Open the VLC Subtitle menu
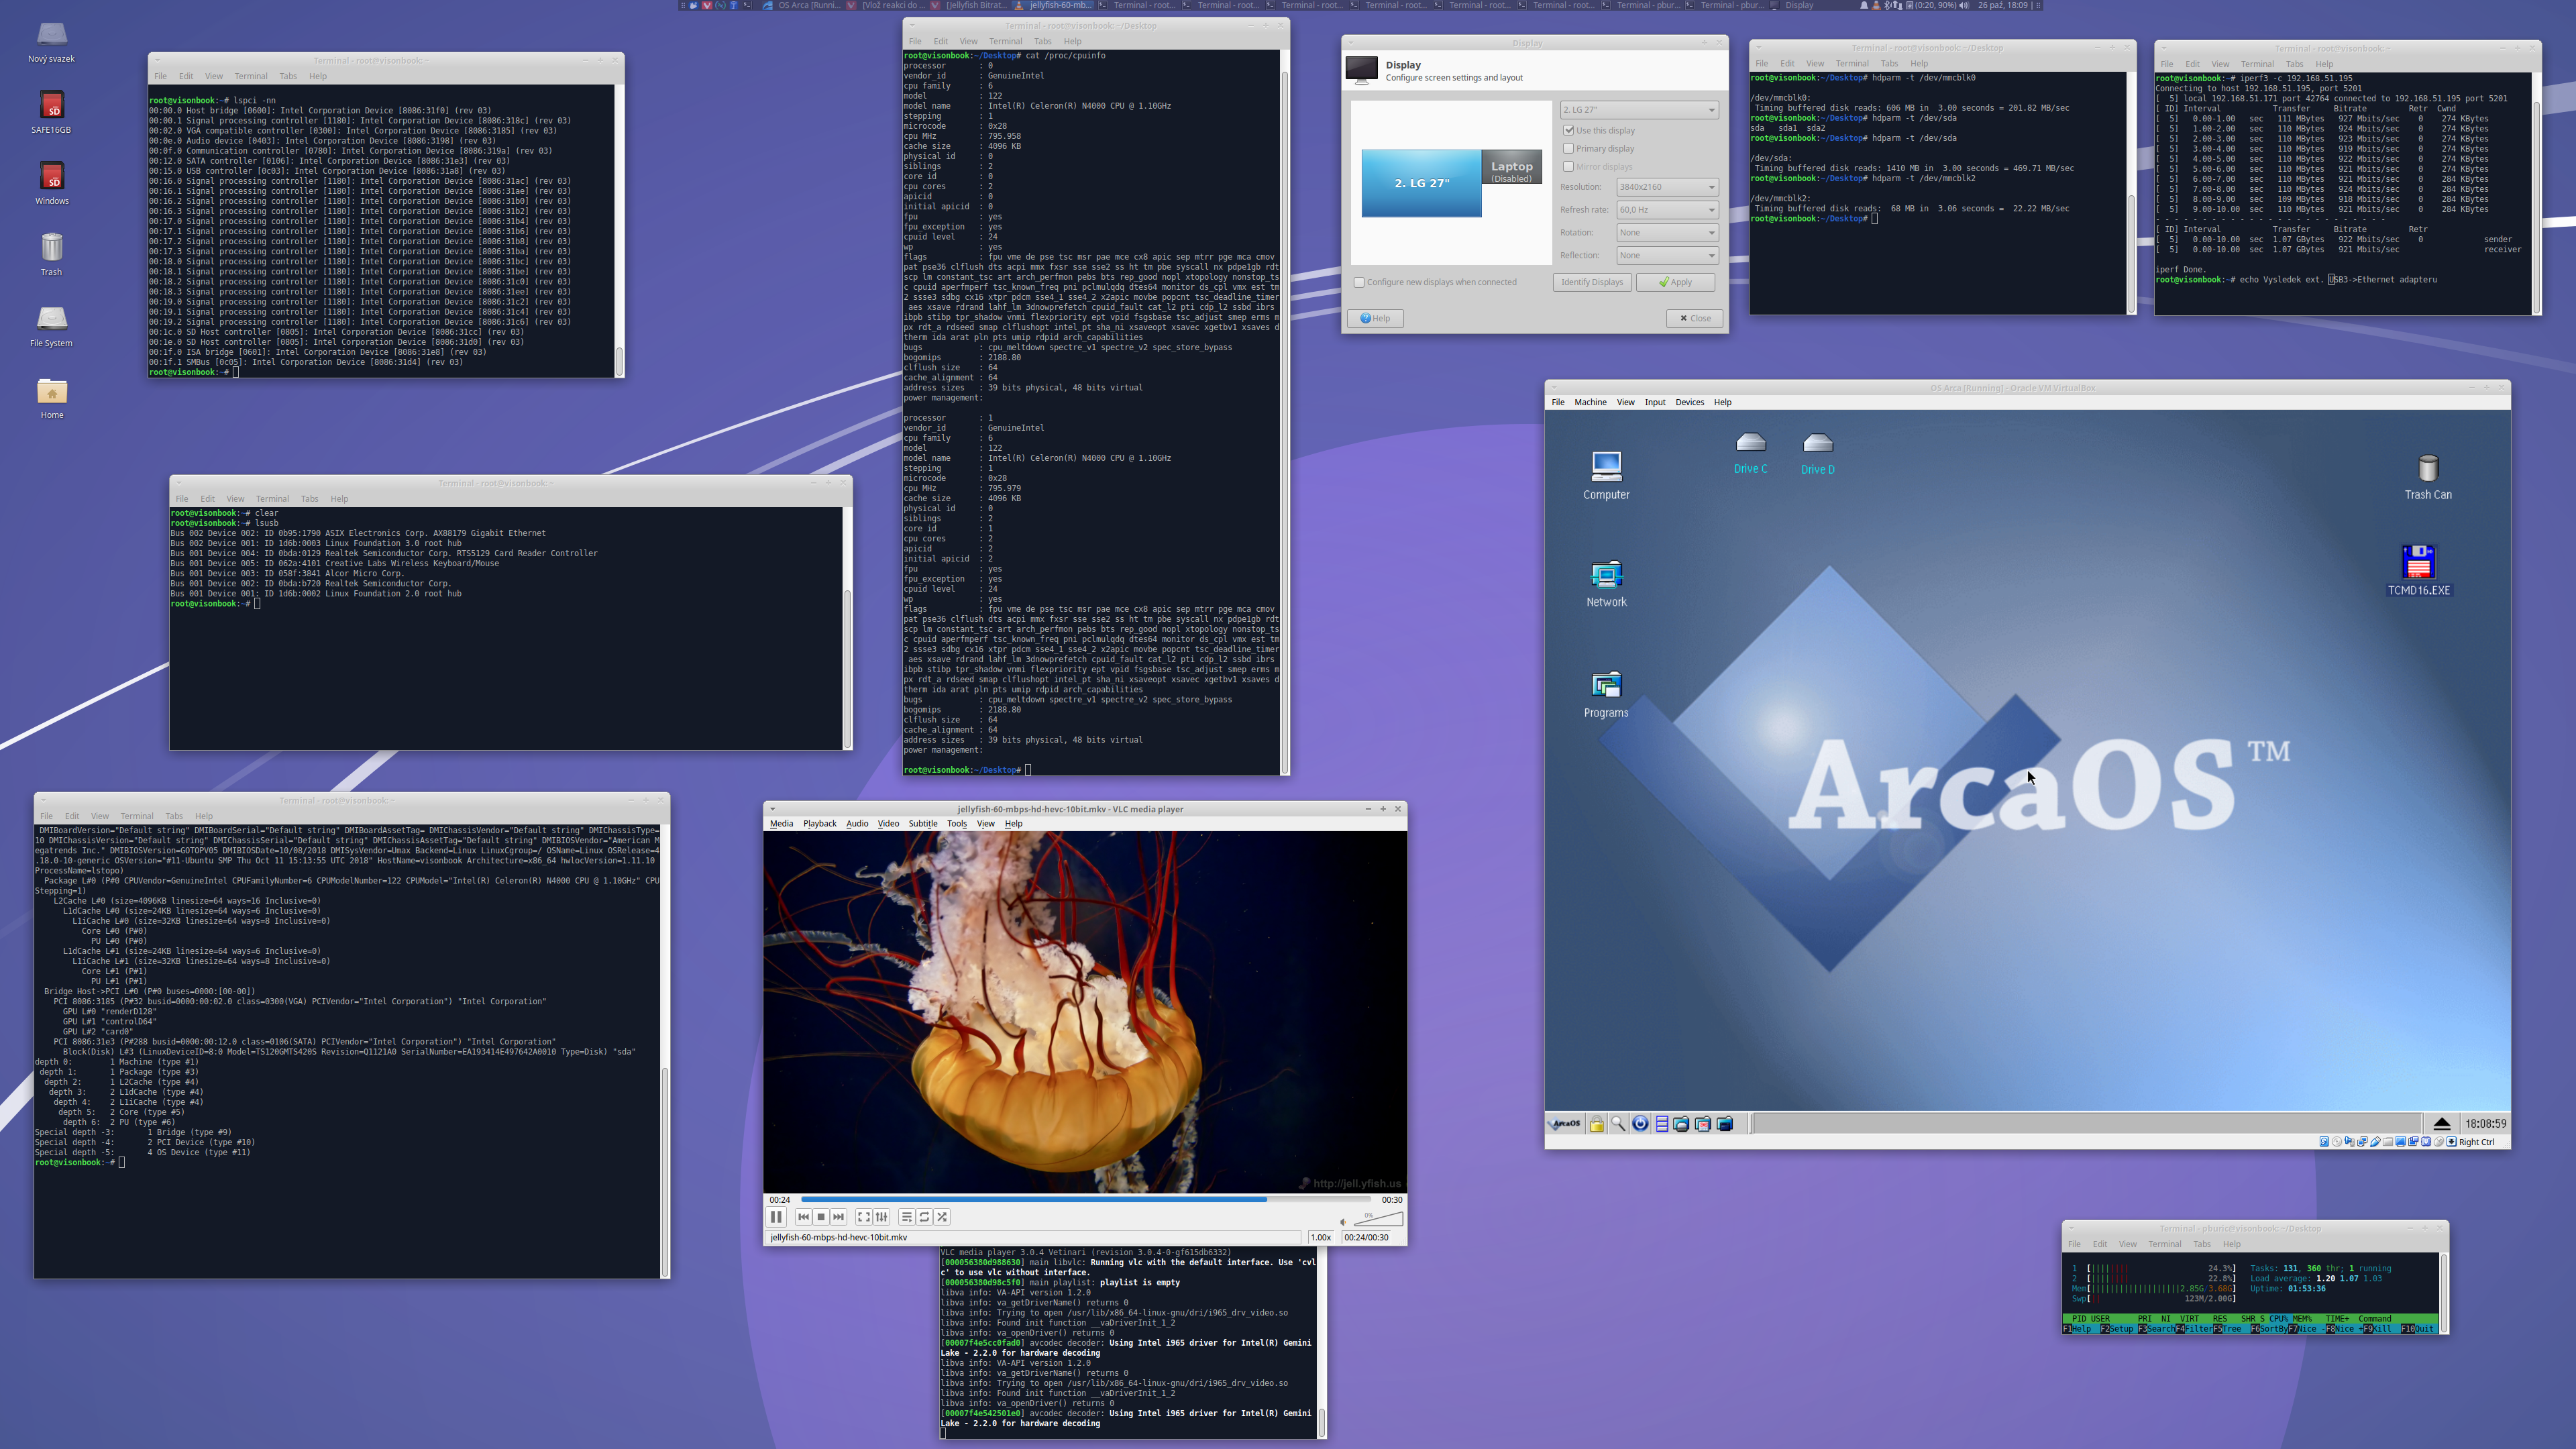Viewport: 2576px width, 1449px height. pos(923,824)
